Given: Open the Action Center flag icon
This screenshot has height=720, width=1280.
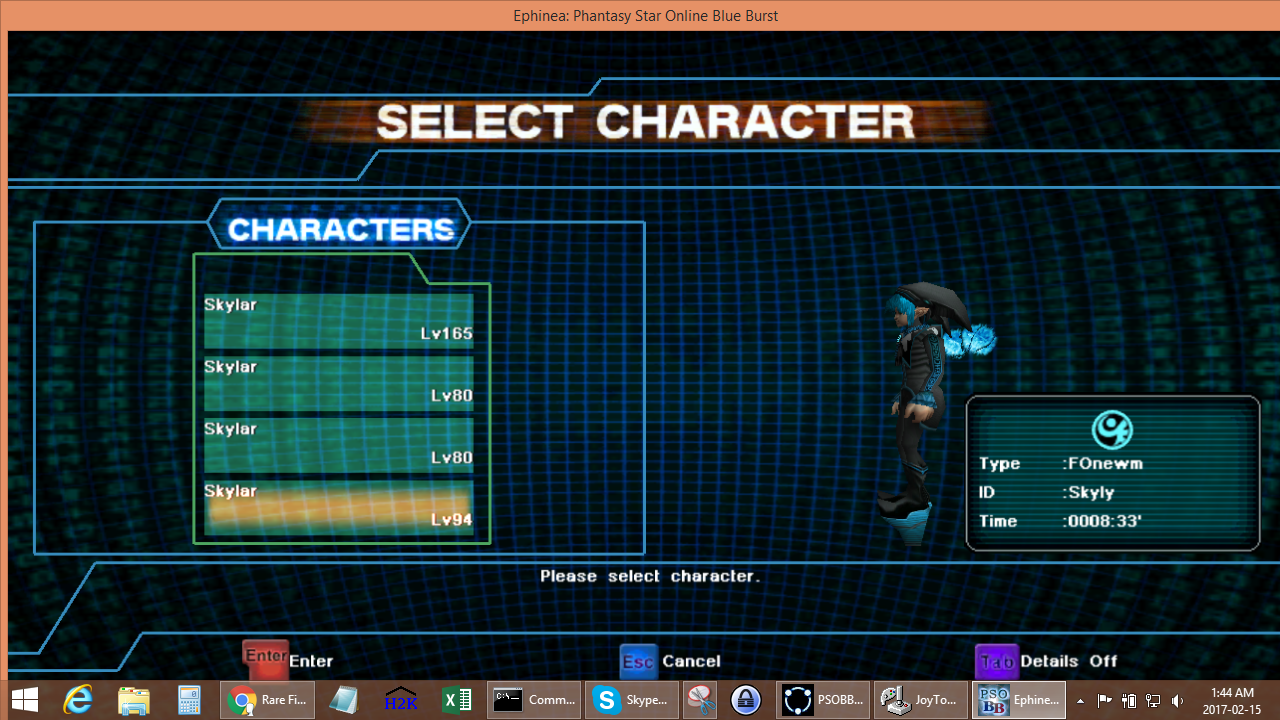Looking at the screenshot, I should point(1105,701).
